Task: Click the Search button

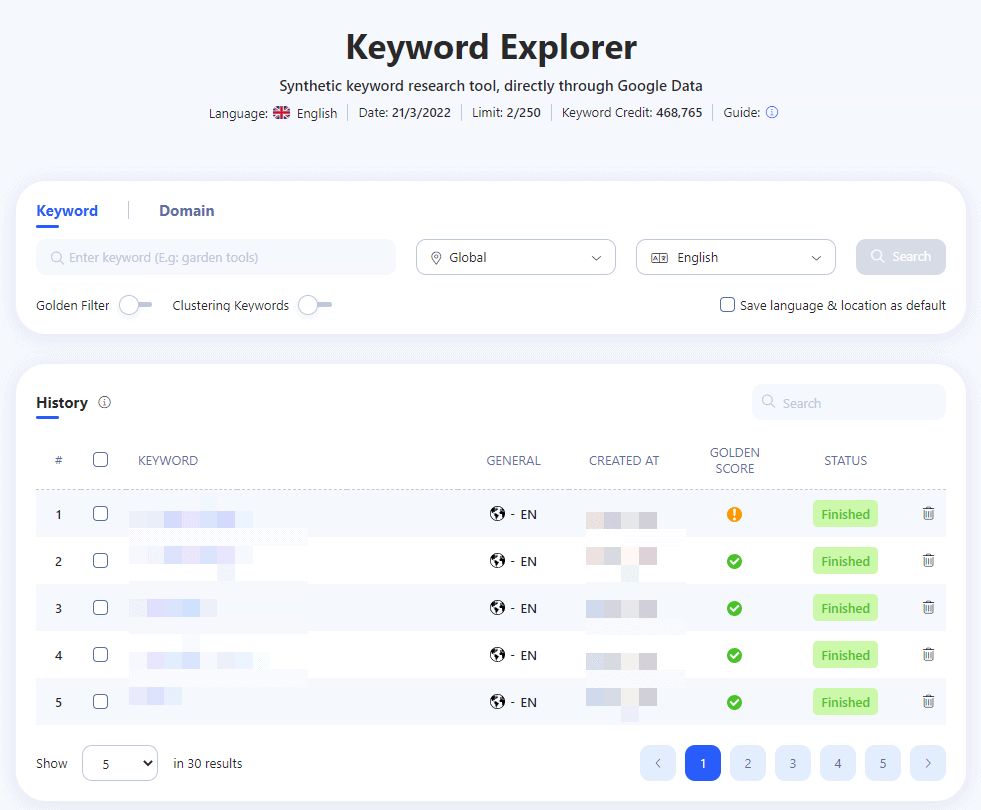Action: tap(901, 257)
